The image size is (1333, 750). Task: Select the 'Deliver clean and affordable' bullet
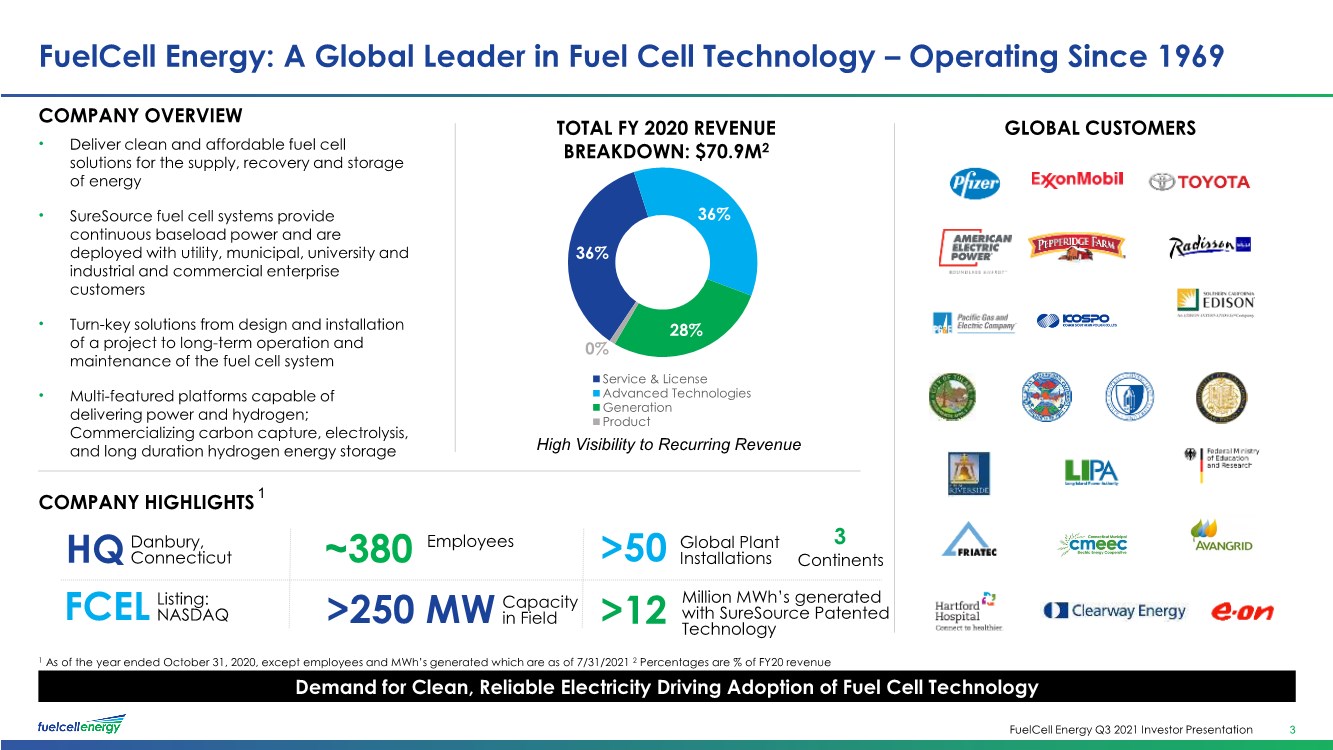[236, 163]
